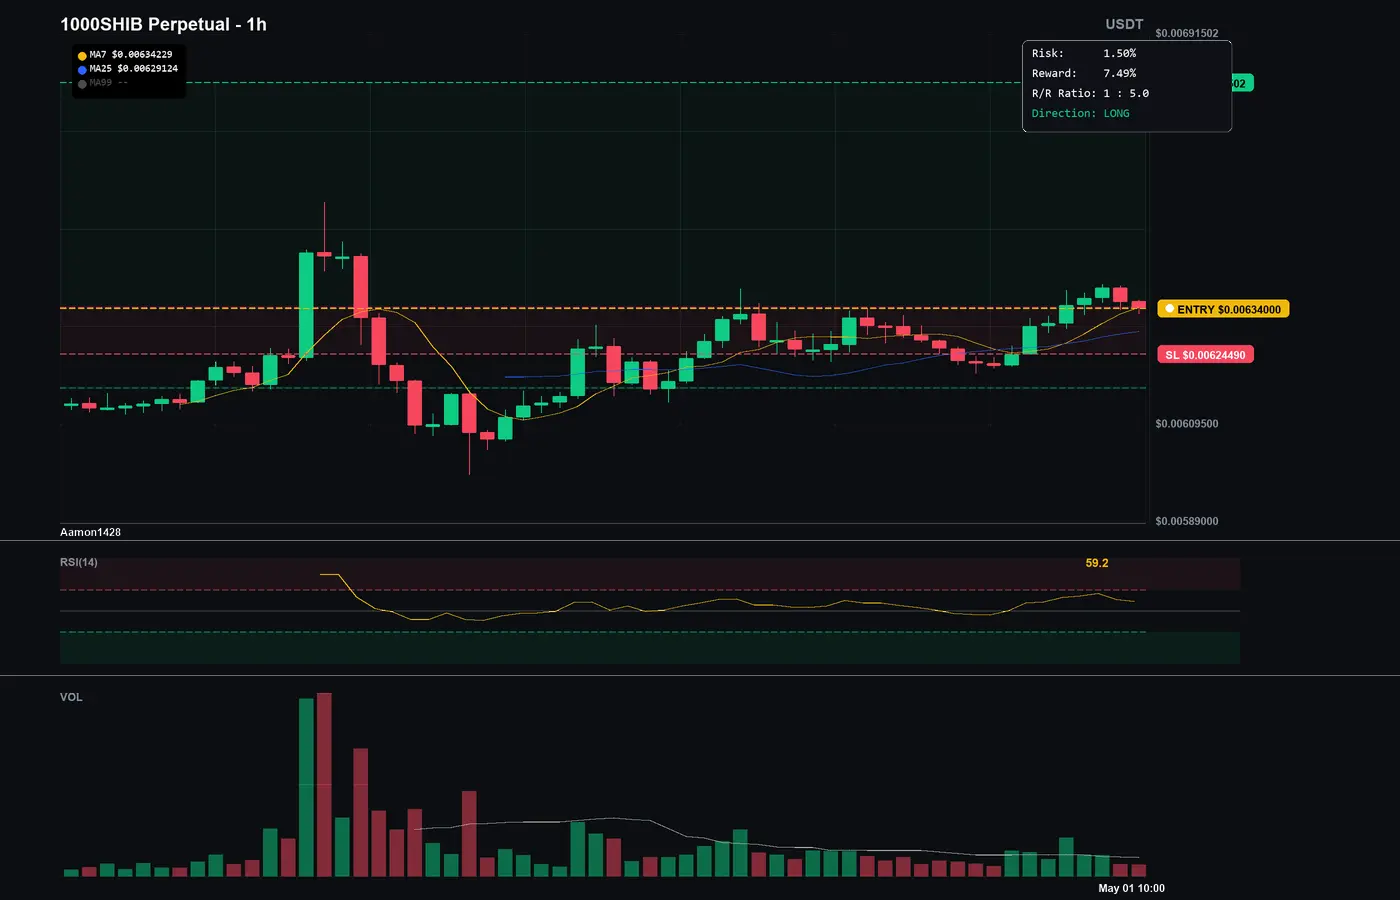Screen dimensions: 1400x900
Task: Click the $0.00589000 price axis label
Action: (x=1187, y=521)
